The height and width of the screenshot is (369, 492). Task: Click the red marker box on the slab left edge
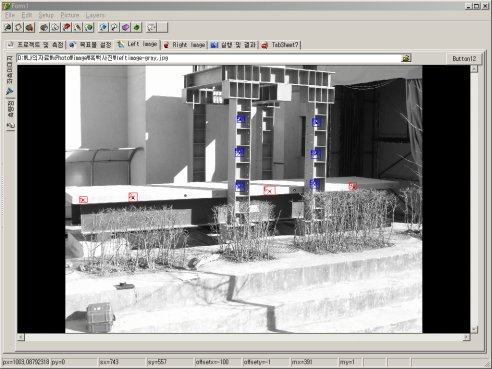[83, 199]
